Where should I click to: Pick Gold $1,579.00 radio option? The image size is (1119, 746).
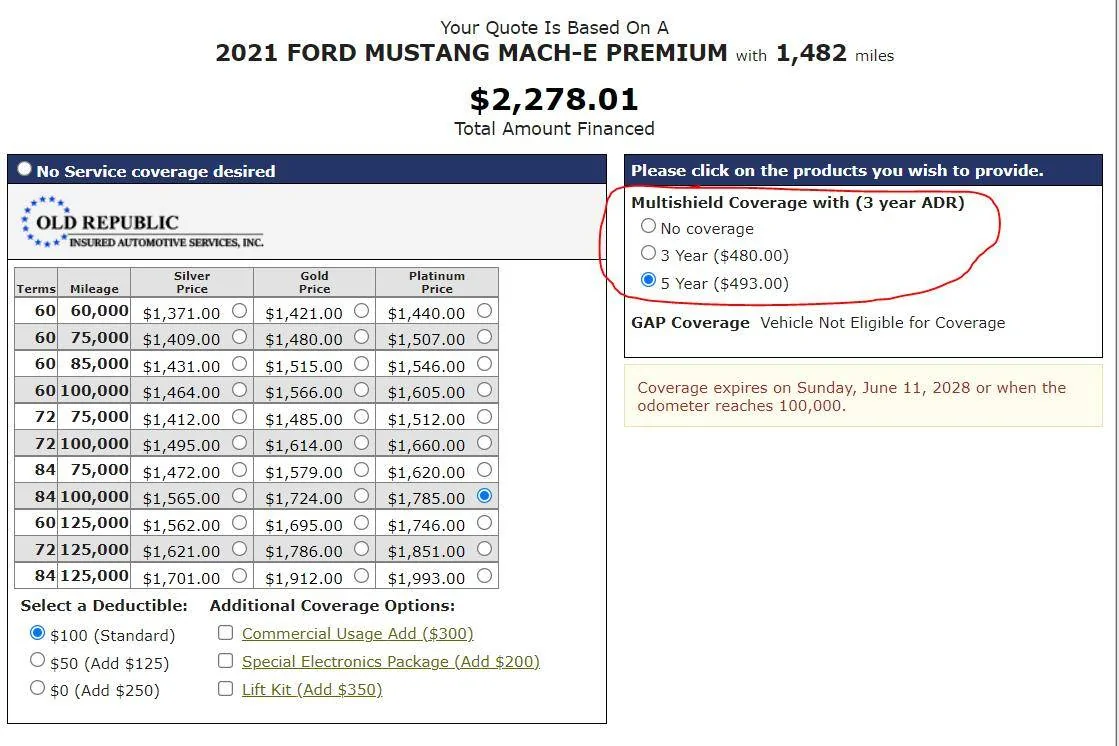[362, 469]
